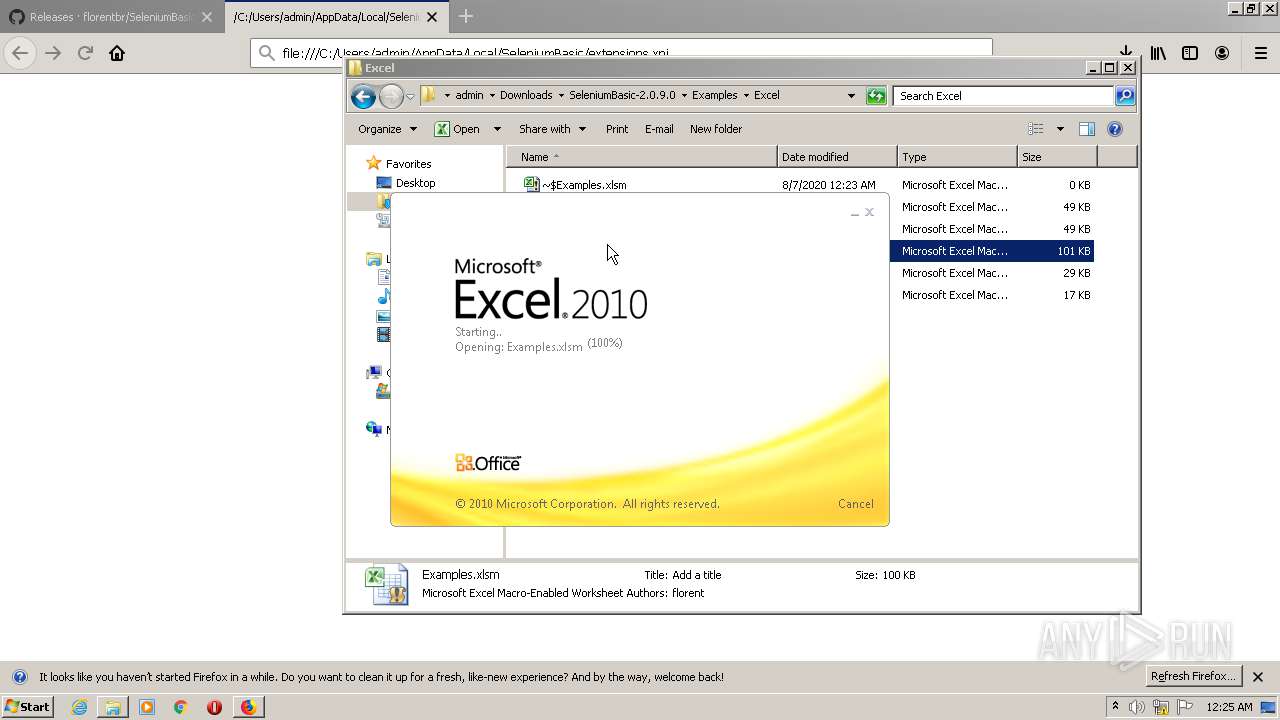This screenshot has height=720, width=1280.
Task: Click the Computer icon in navigation pane
Action: (374, 373)
